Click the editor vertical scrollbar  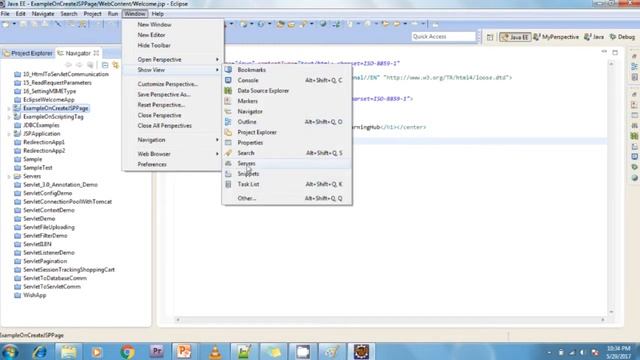coord(611,188)
